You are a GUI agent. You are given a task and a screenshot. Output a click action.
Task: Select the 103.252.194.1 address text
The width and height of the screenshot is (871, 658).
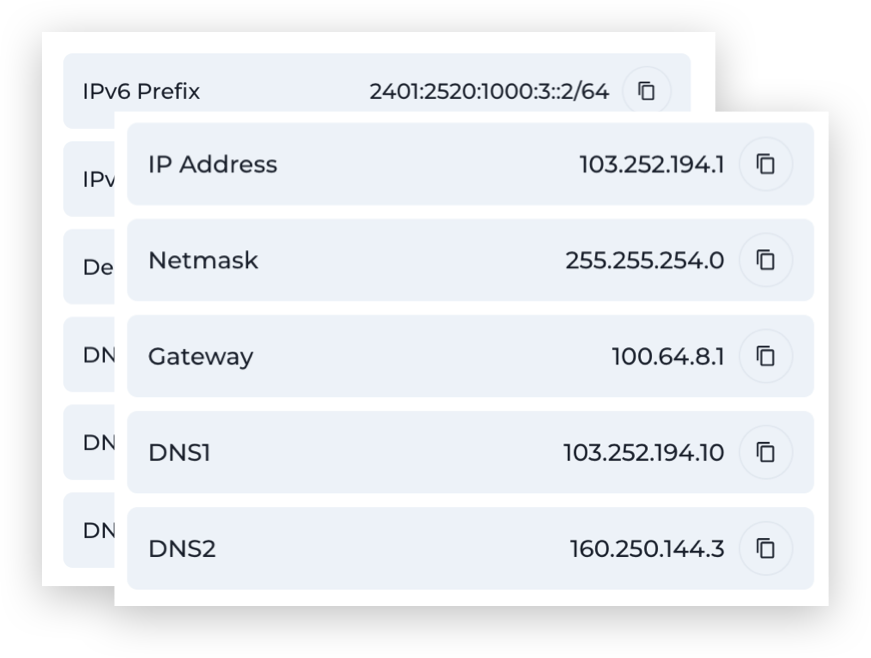[x=651, y=164]
